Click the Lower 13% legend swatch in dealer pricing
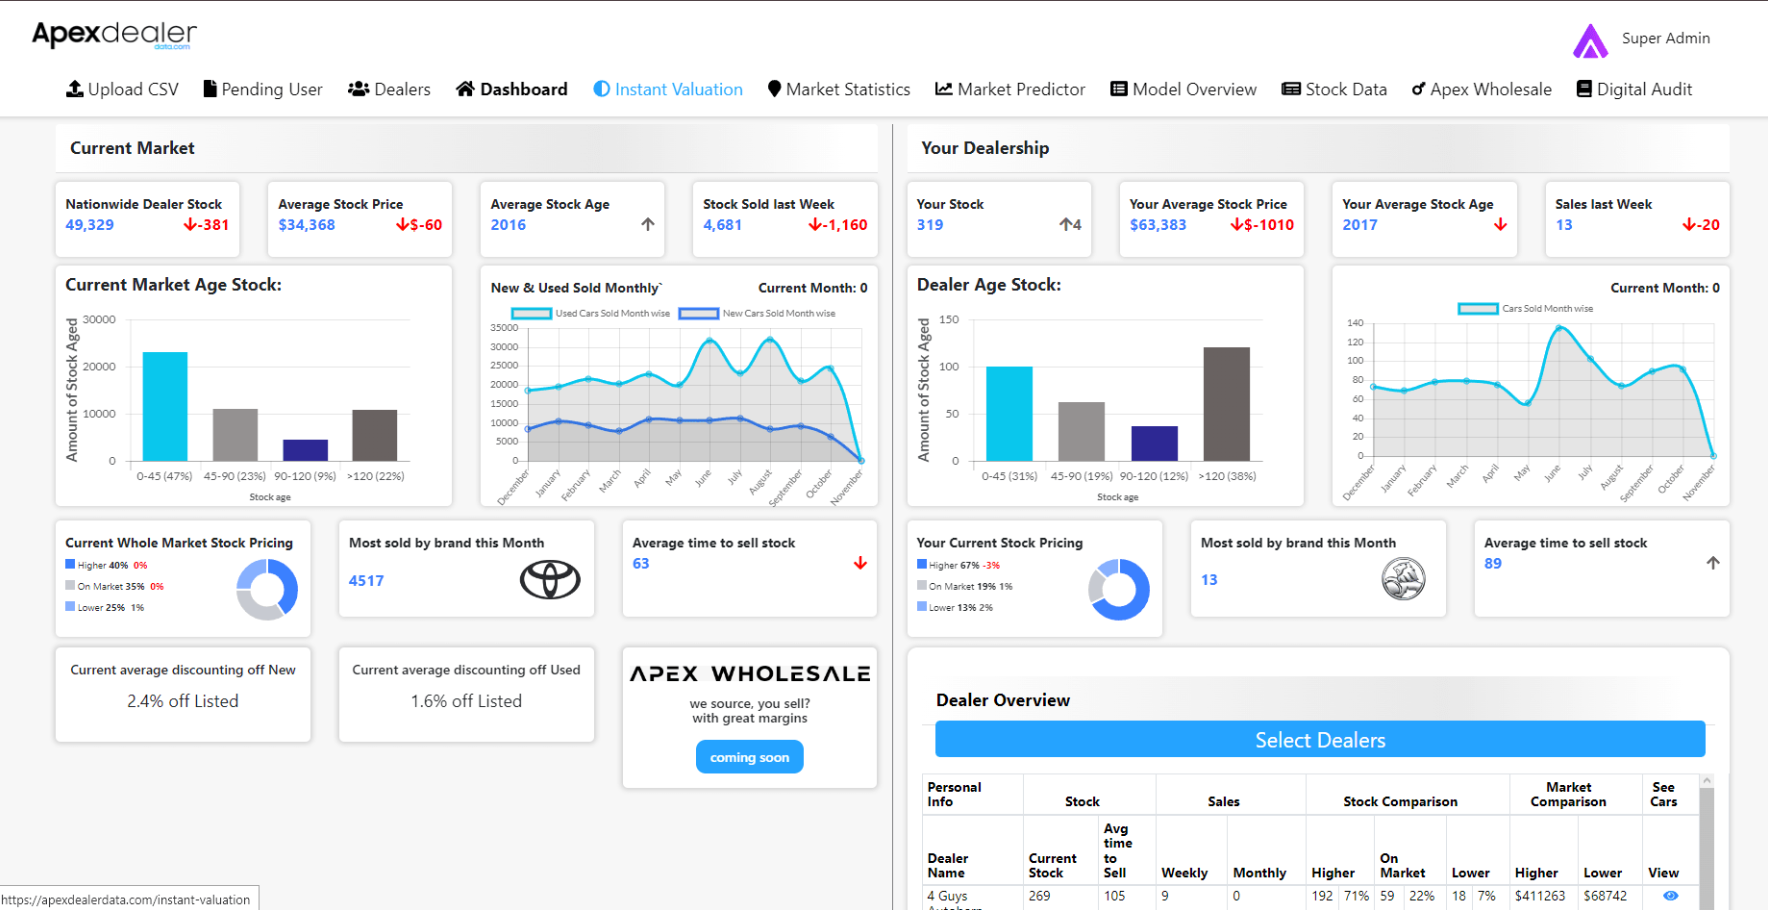This screenshot has width=1768, height=910. click(922, 607)
